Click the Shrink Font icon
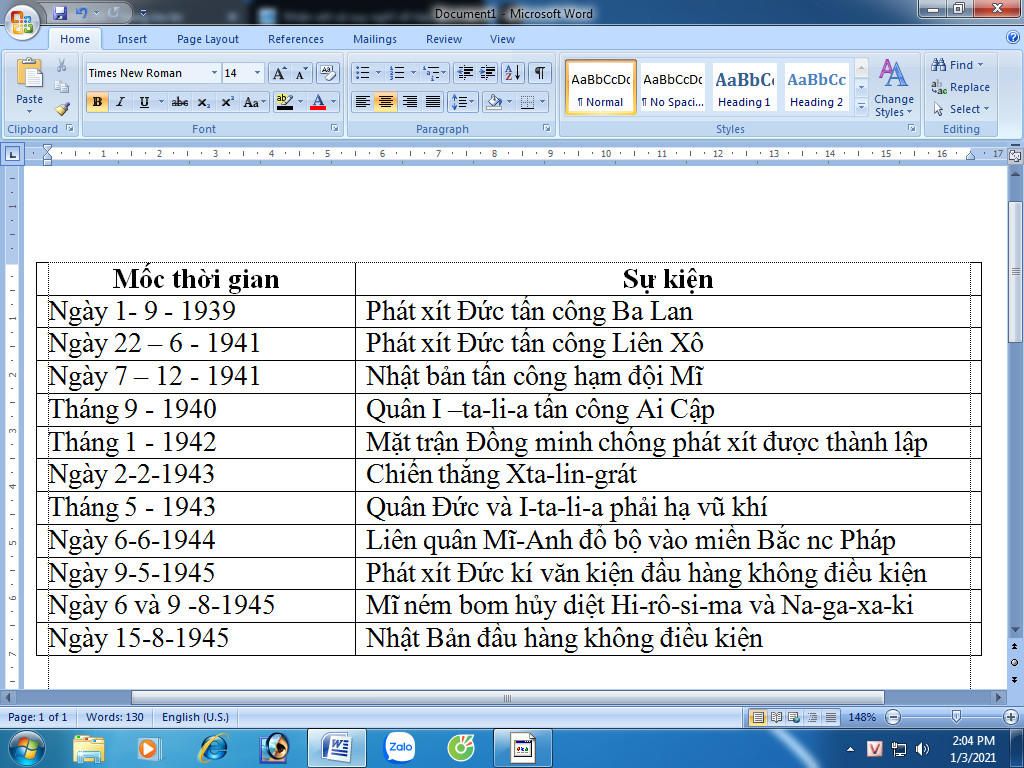 tap(300, 73)
